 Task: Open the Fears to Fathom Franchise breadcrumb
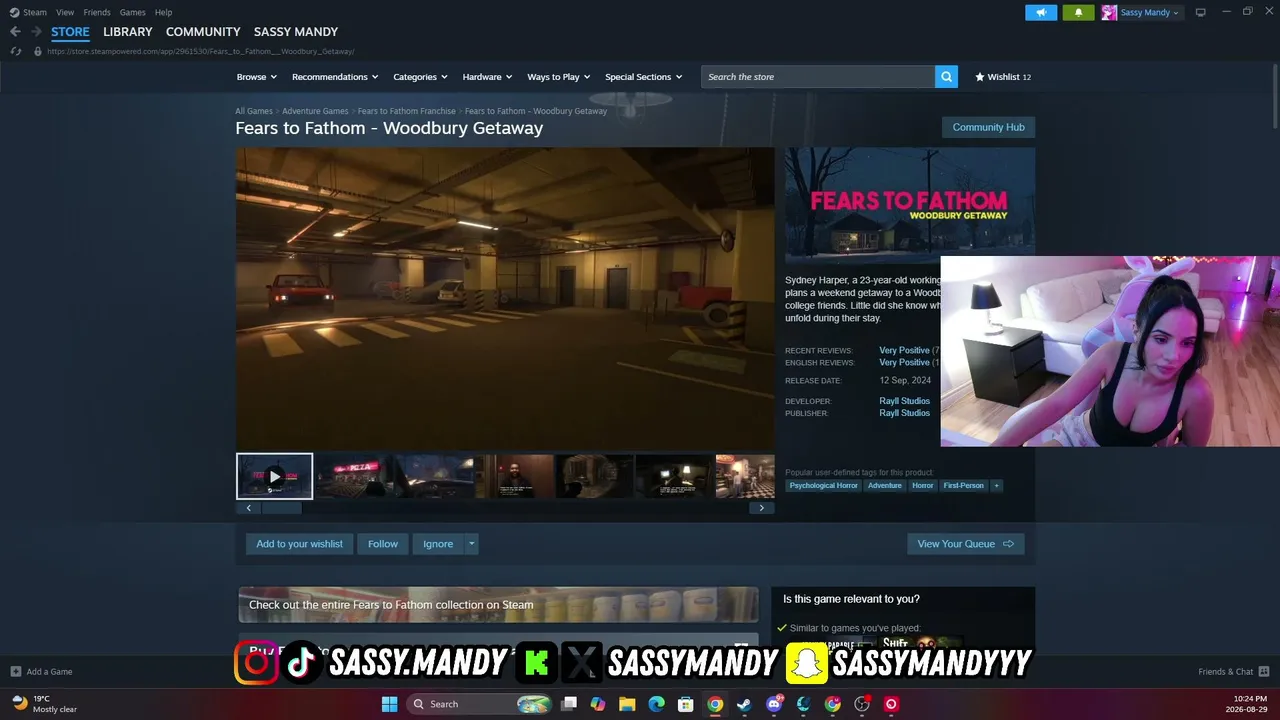pos(407,111)
